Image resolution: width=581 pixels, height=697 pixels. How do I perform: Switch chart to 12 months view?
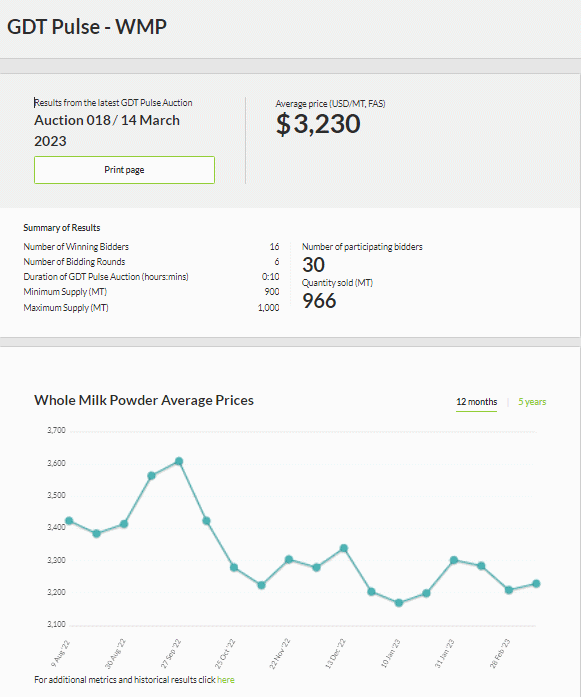477,402
